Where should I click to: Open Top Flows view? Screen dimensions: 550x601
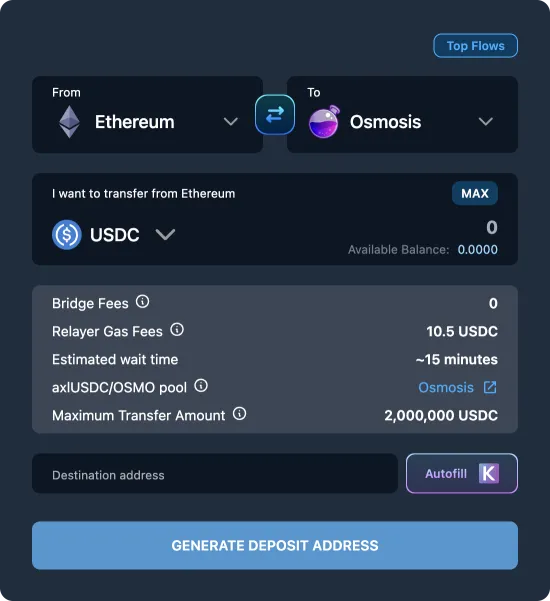pyautogui.click(x=476, y=46)
